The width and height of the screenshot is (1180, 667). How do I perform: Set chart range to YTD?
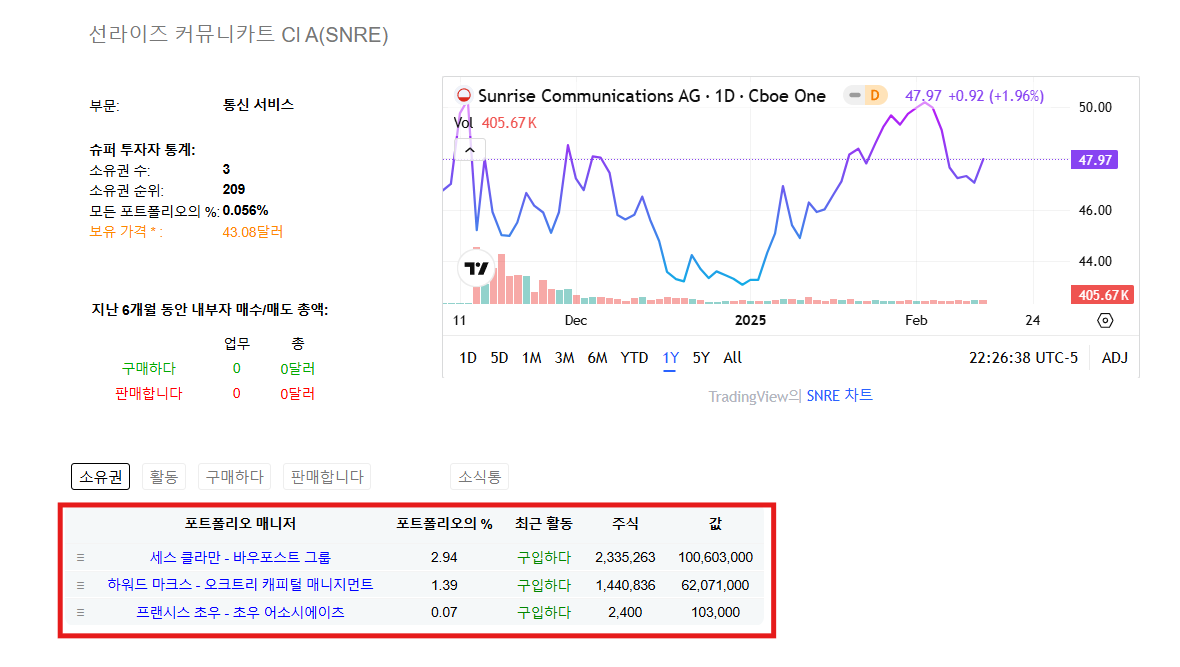[634, 357]
